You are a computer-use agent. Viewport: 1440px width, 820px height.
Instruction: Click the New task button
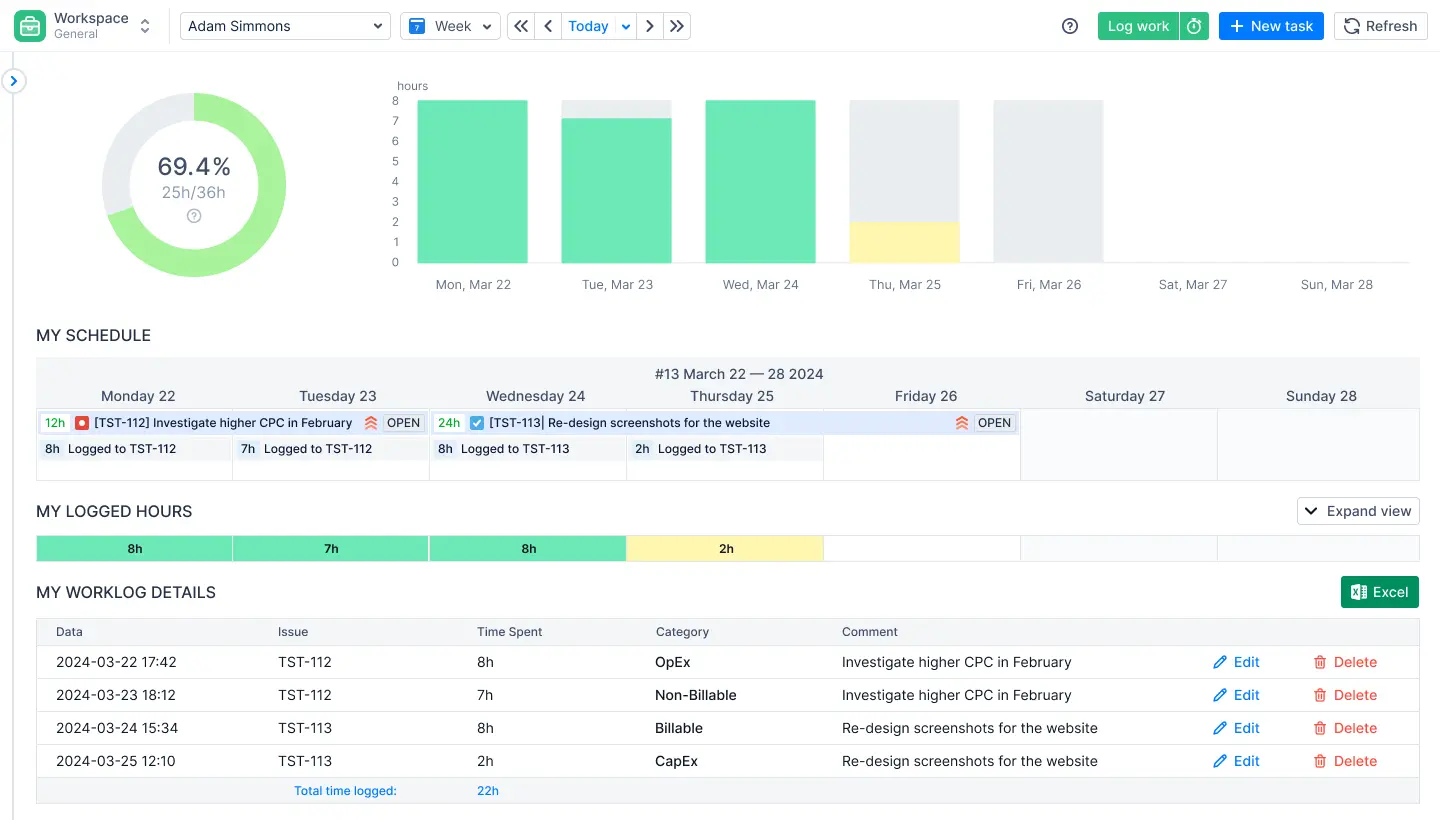pyautogui.click(x=1271, y=26)
